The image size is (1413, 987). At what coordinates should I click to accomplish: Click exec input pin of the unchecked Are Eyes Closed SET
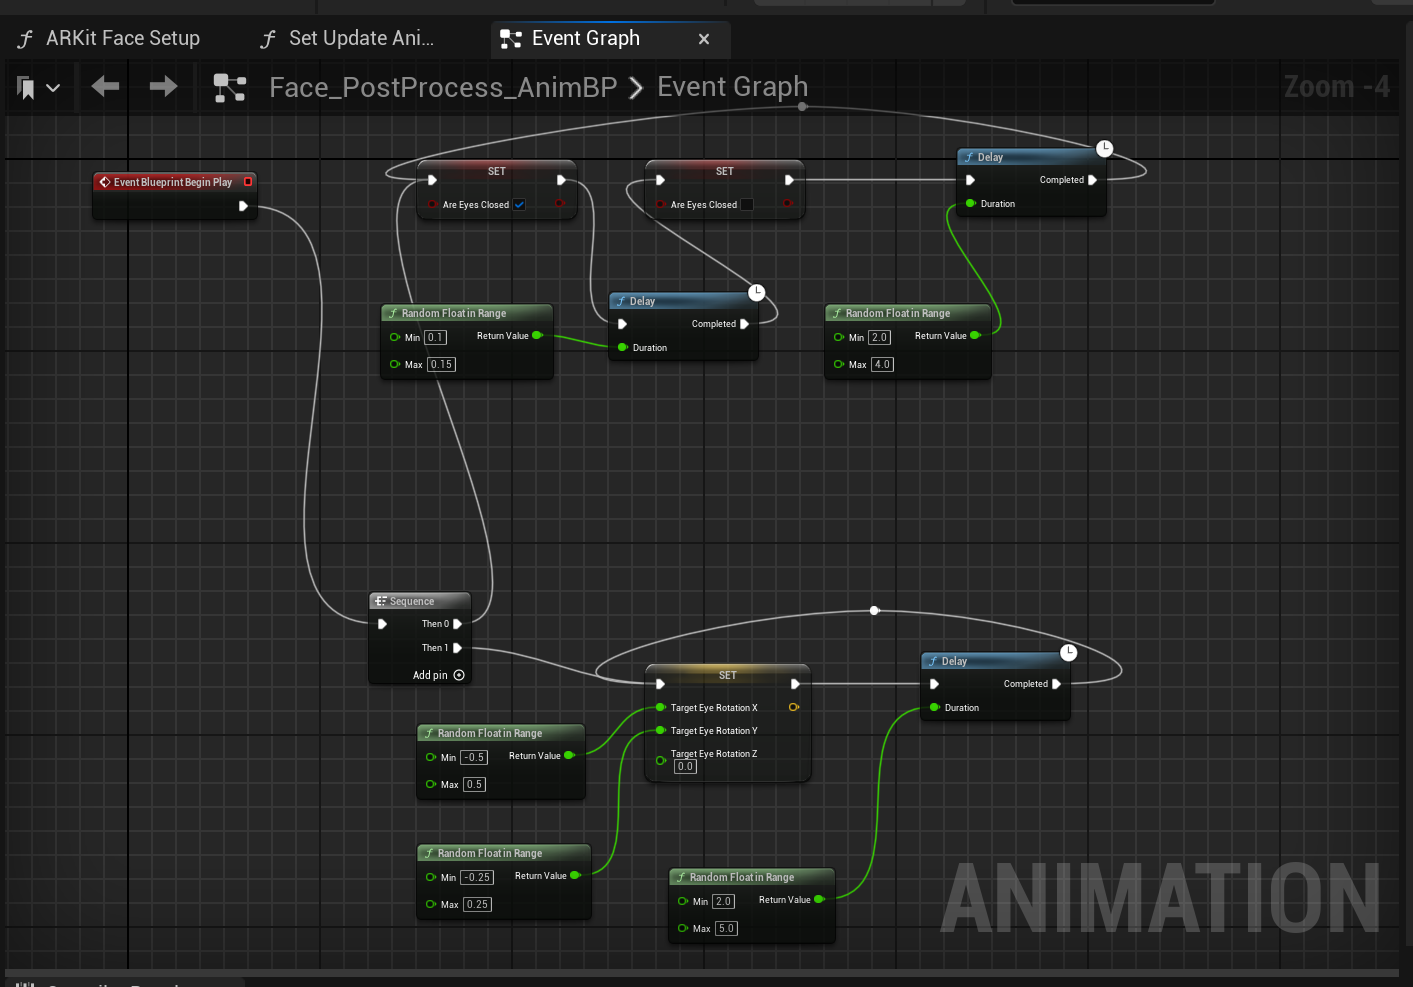coord(660,180)
